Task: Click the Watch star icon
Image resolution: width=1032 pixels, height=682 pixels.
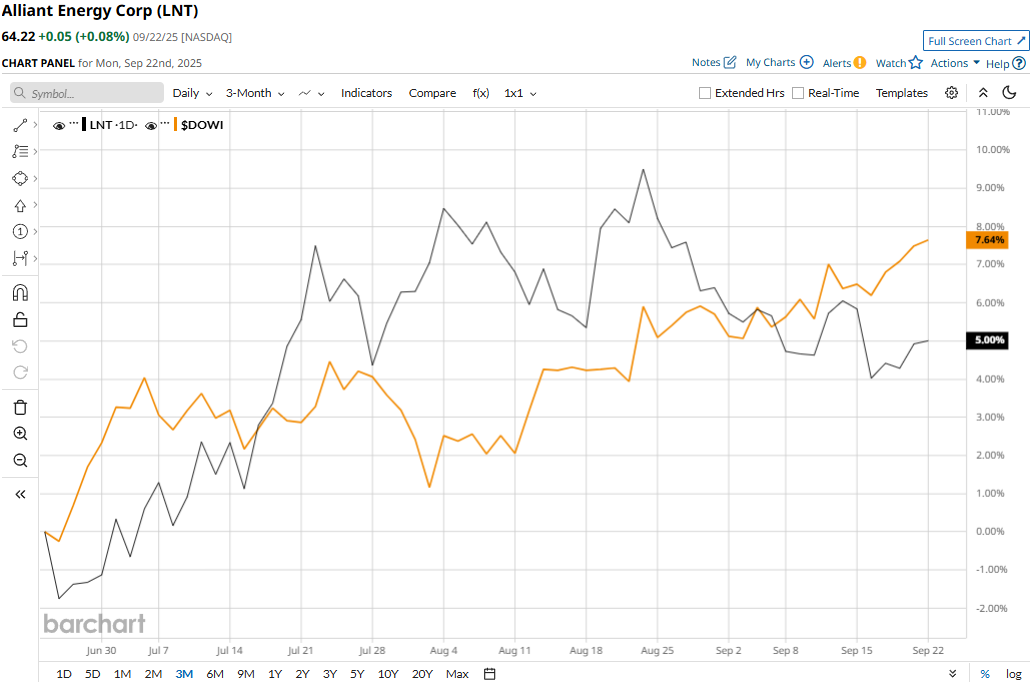Action: pyautogui.click(x=916, y=63)
